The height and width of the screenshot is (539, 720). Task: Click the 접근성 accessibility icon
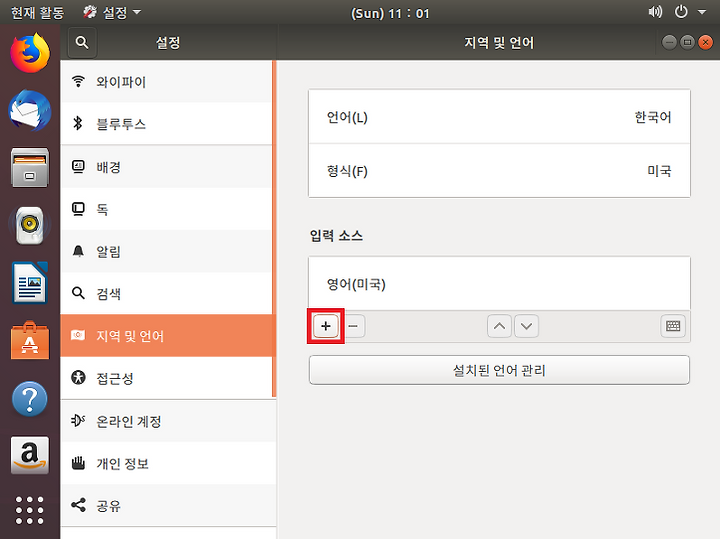click(x=79, y=377)
